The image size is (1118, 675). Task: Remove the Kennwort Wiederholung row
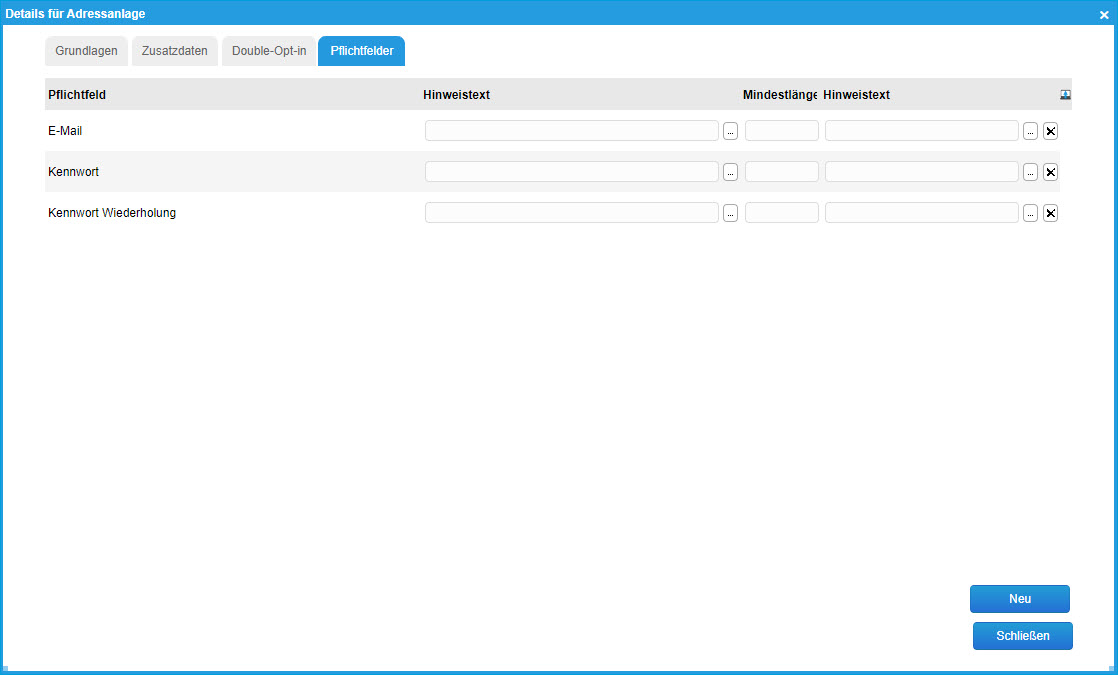click(x=1050, y=213)
